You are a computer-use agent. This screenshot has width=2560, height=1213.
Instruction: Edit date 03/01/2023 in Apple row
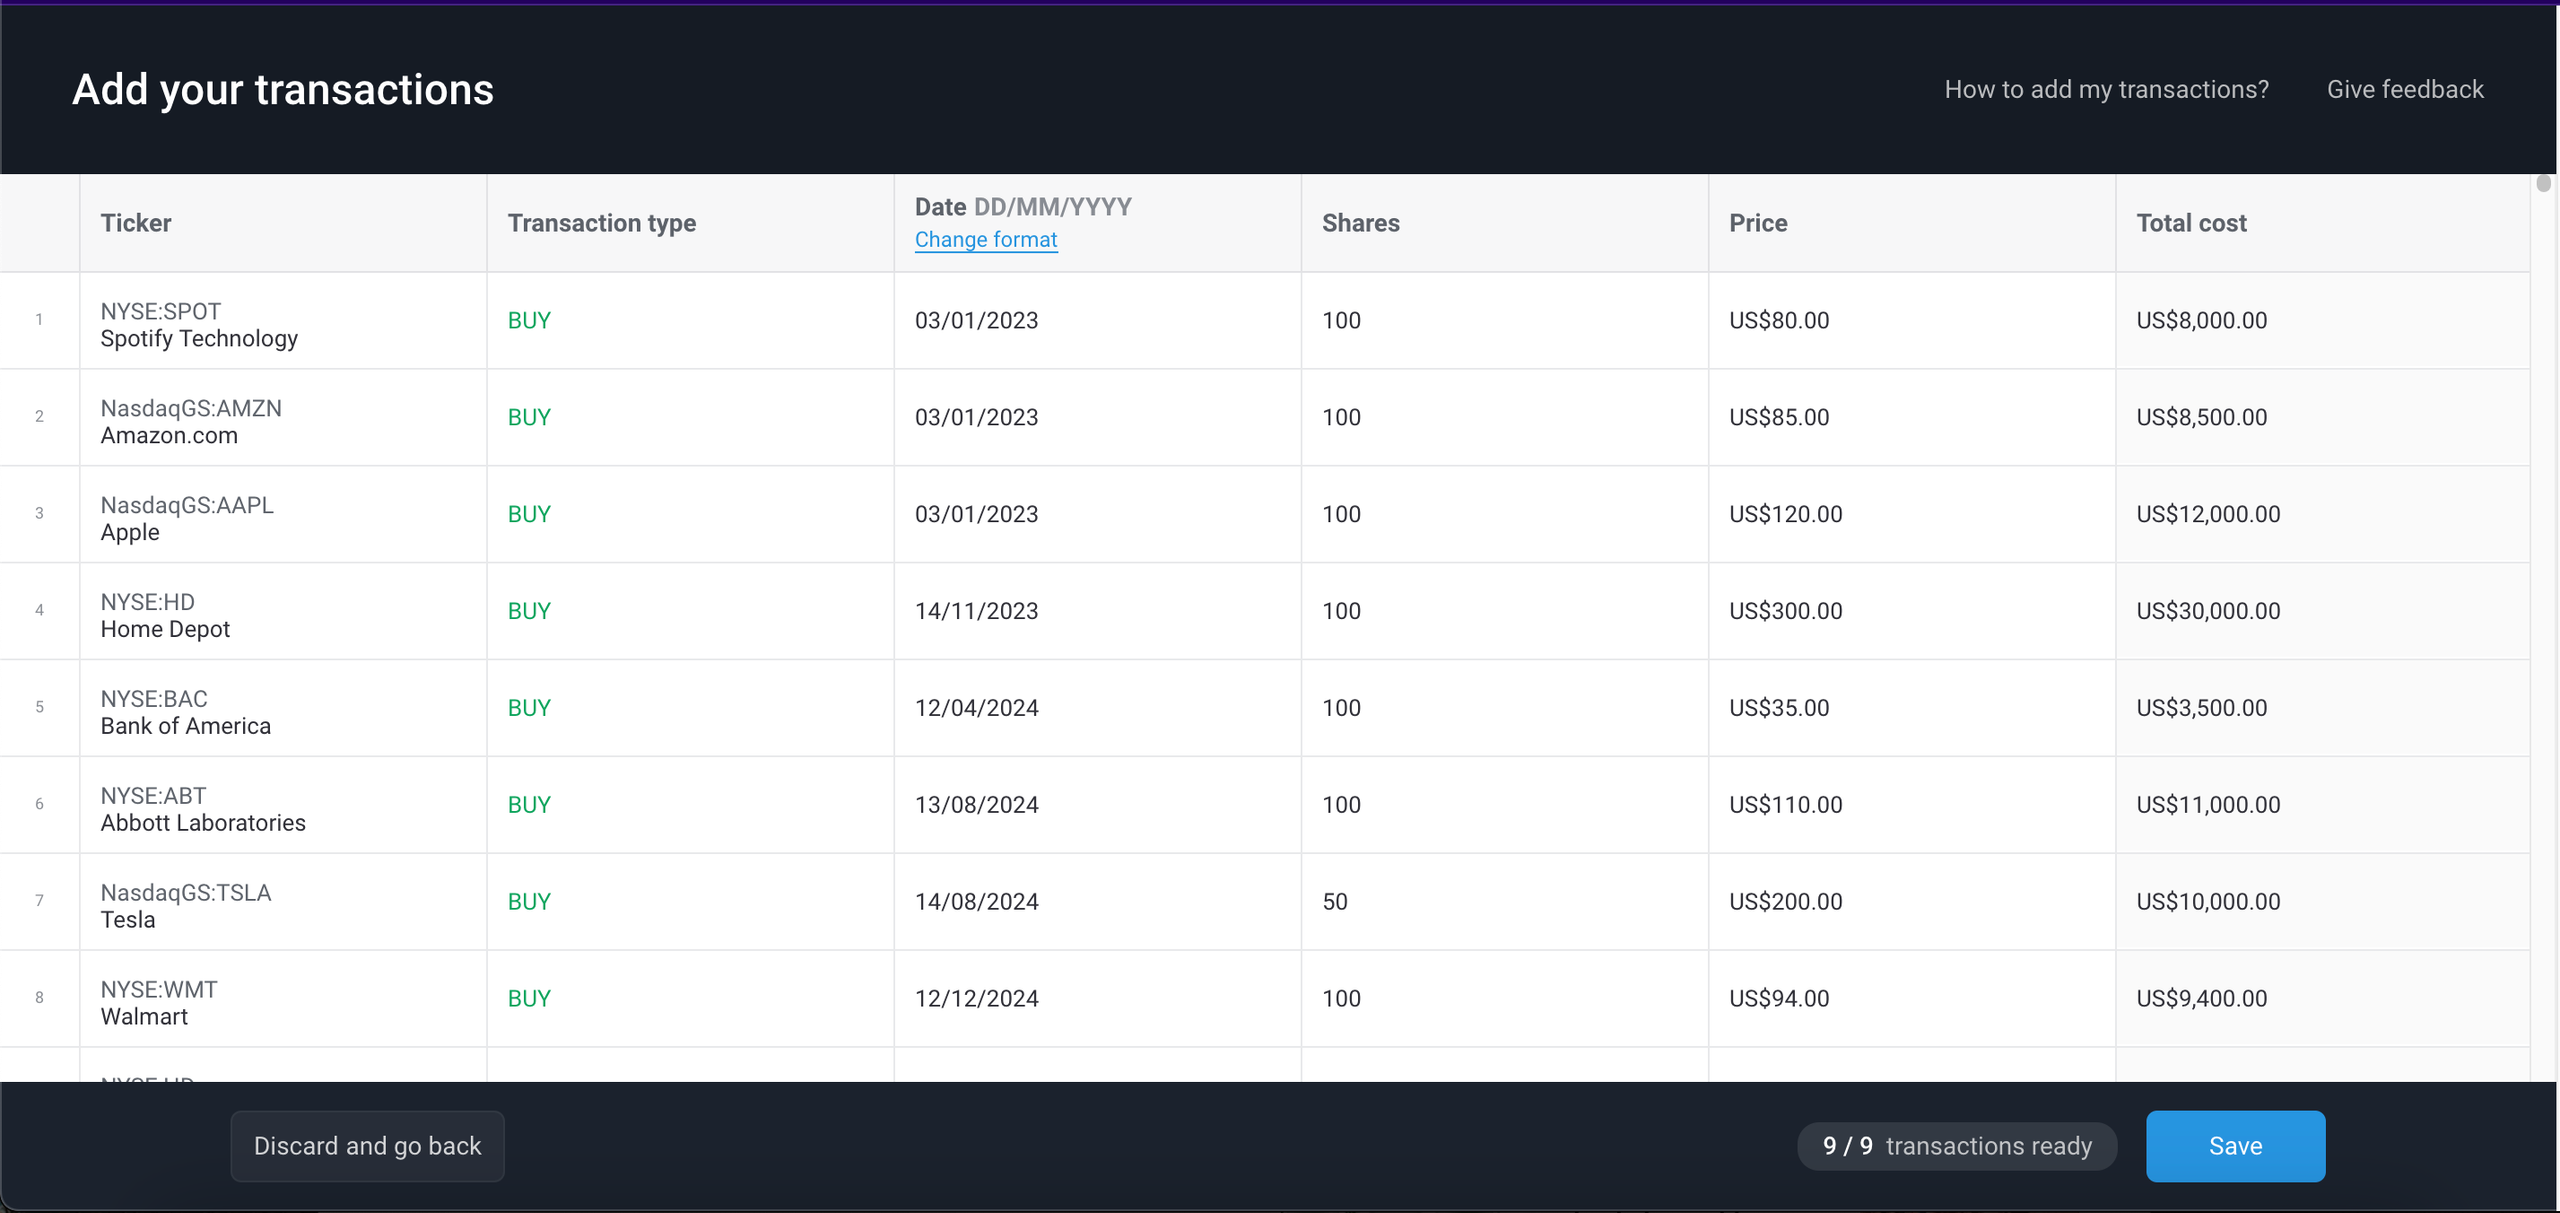point(1097,515)
